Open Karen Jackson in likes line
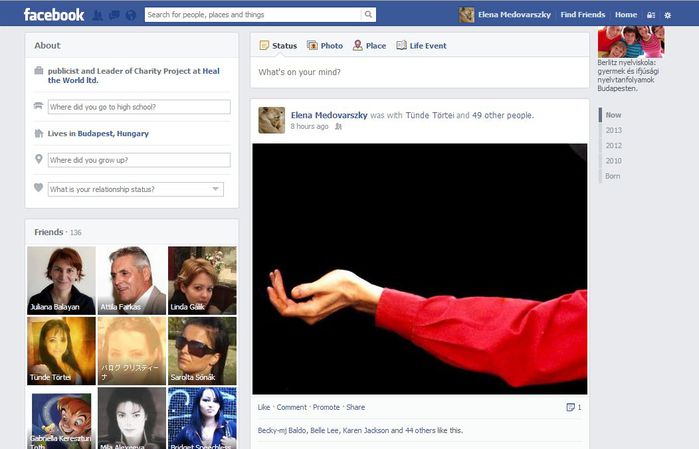 click(365, 430)
